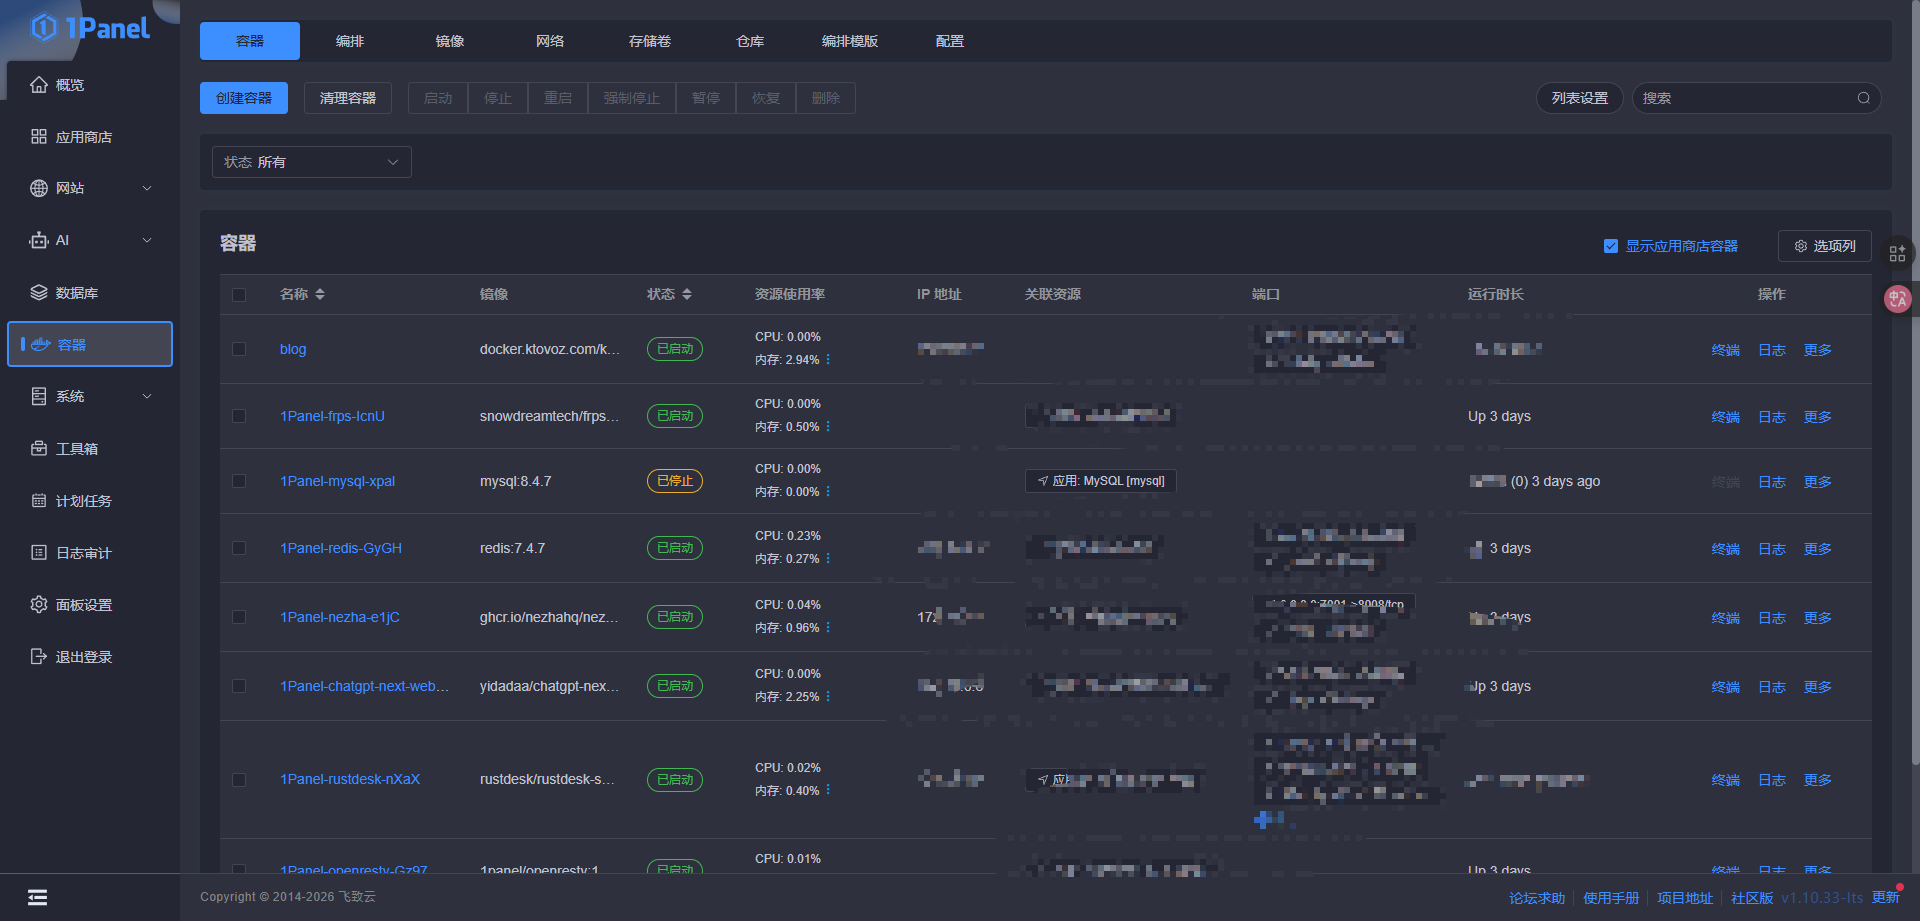Image resolution: width=1920 pixels, height=921 pixels.
Task: Expand the 网站 sidebar submenu
Action: [x=147, y=188]
